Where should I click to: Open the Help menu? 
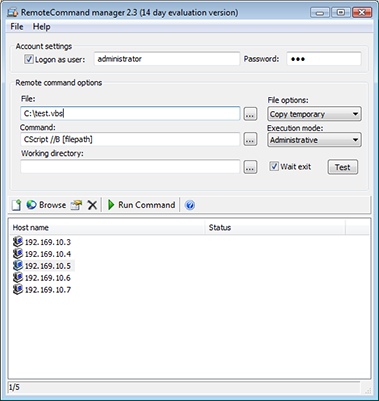(x=41, y=27)
